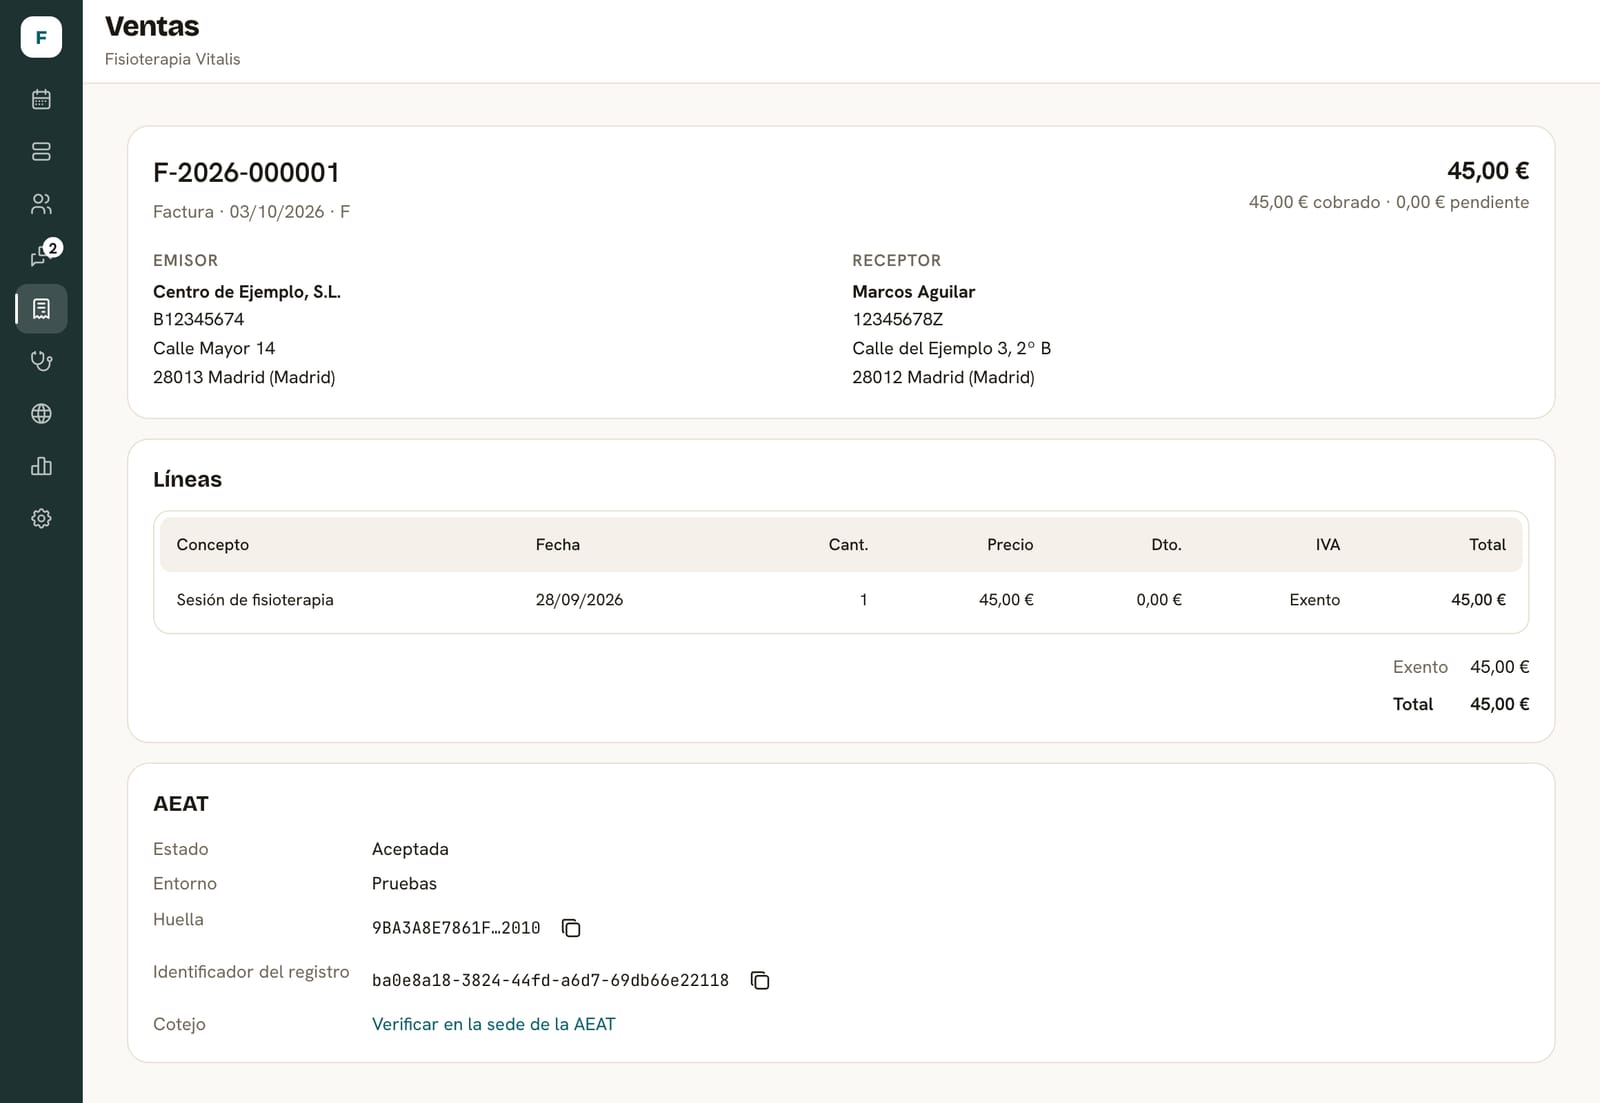Select the sales receipt icon in the sidebar

[41, 309]
